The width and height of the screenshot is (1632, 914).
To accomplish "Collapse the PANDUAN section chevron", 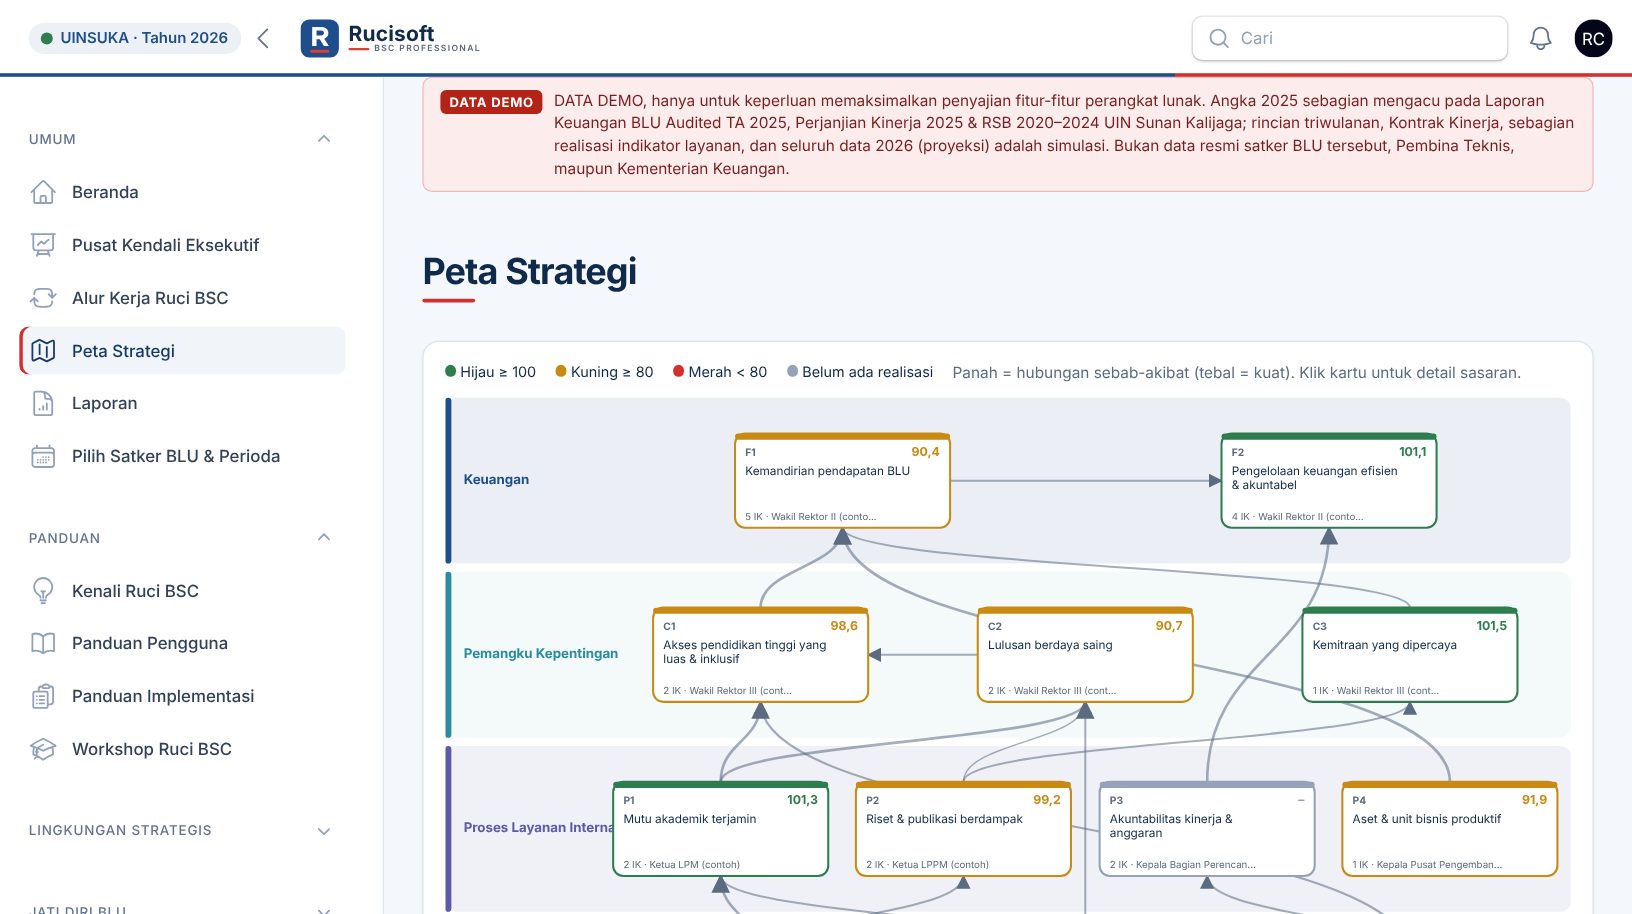I will (324, 538).
